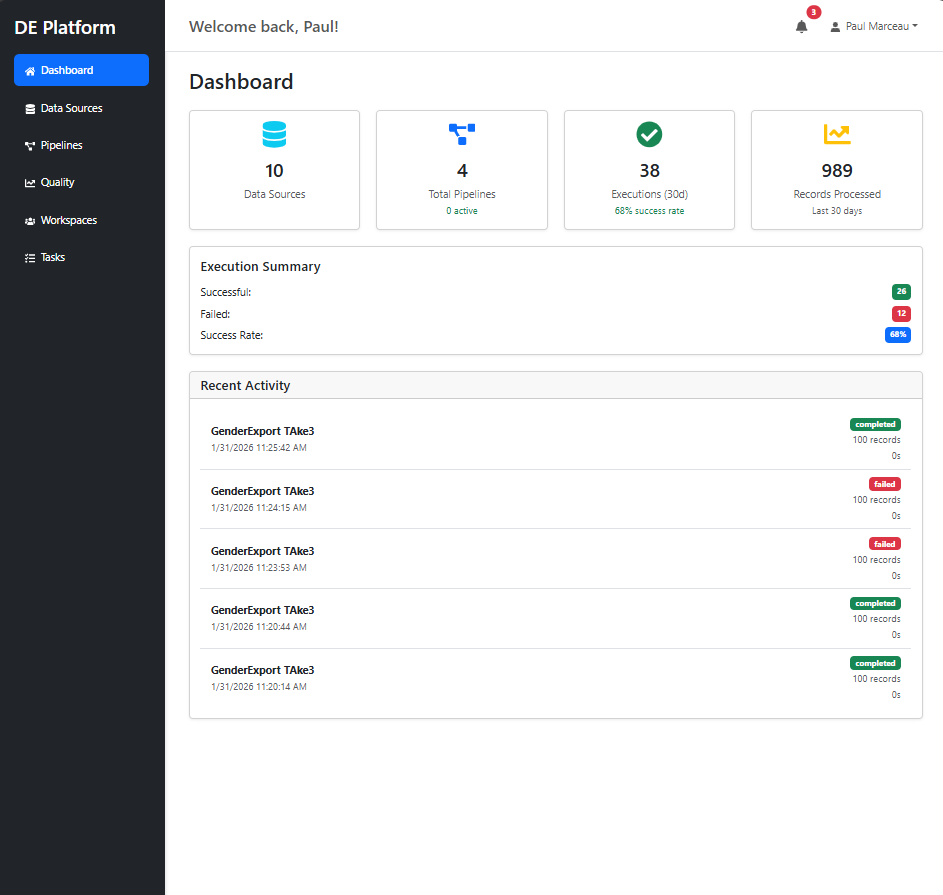Click the failed badge on the second activity
The height and width of the screenshot is (895, 943).
pyautogui.click(x=884, y=483)
